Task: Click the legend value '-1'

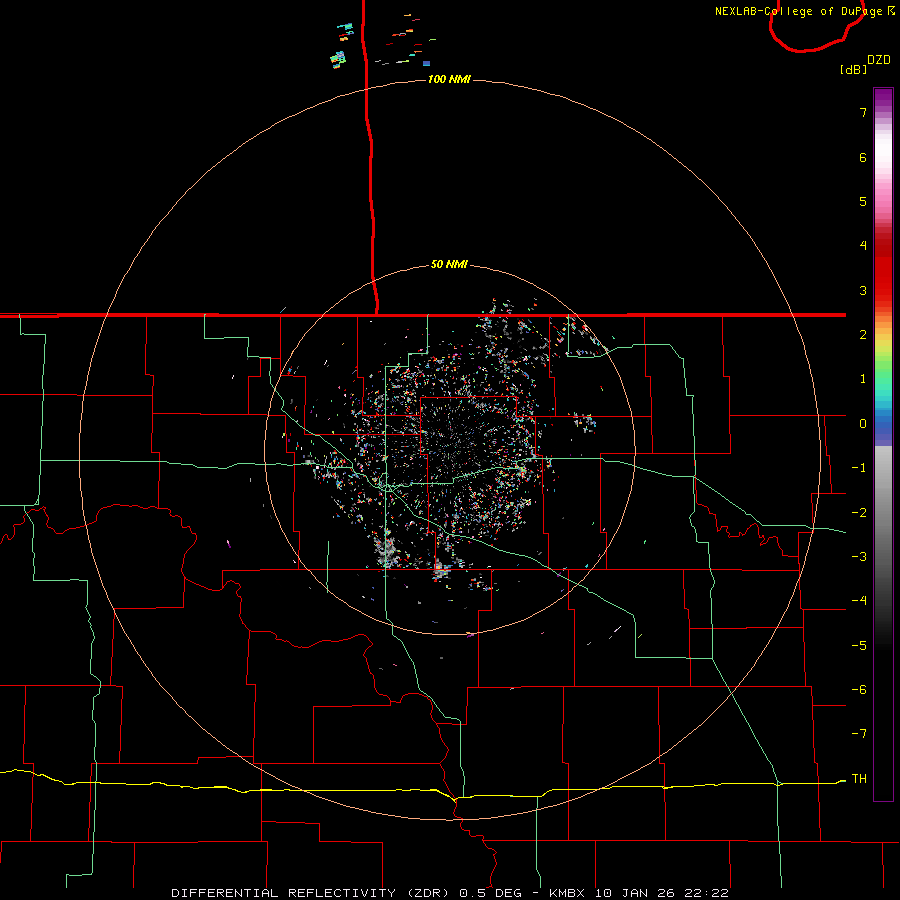Action: pyautogui.click(x=859, y=468)
